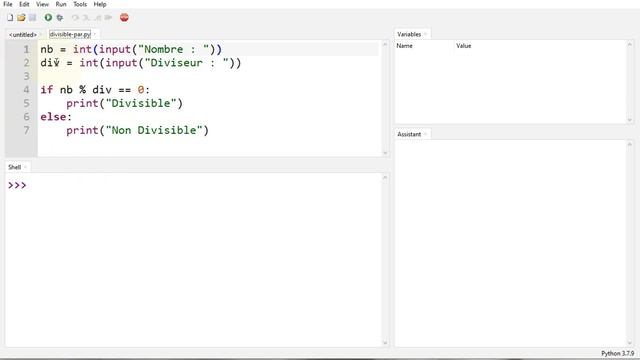Select the divisible-par.py editor tab
Image resolution: width=640 pixels, height=360 pixels.
[70, 34]
